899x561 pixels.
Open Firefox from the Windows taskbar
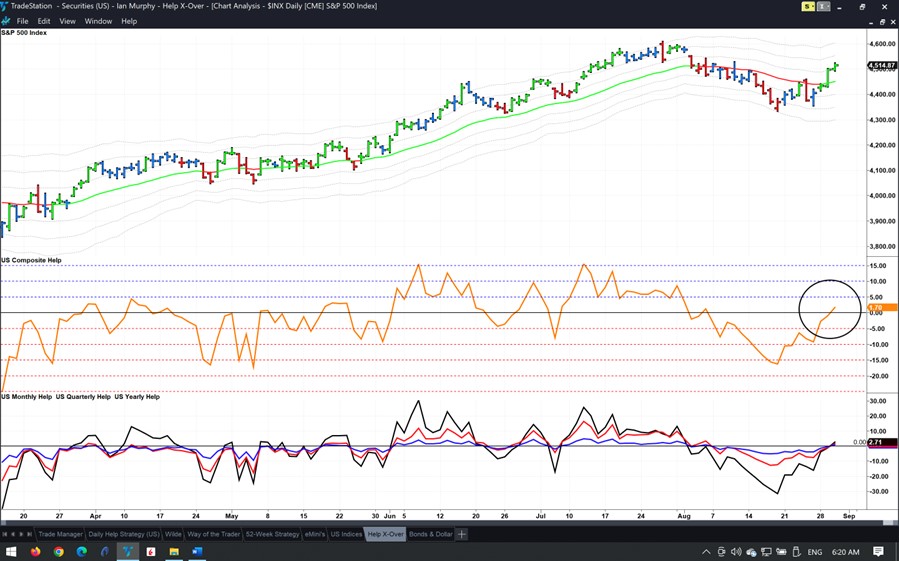click(36, 551)
